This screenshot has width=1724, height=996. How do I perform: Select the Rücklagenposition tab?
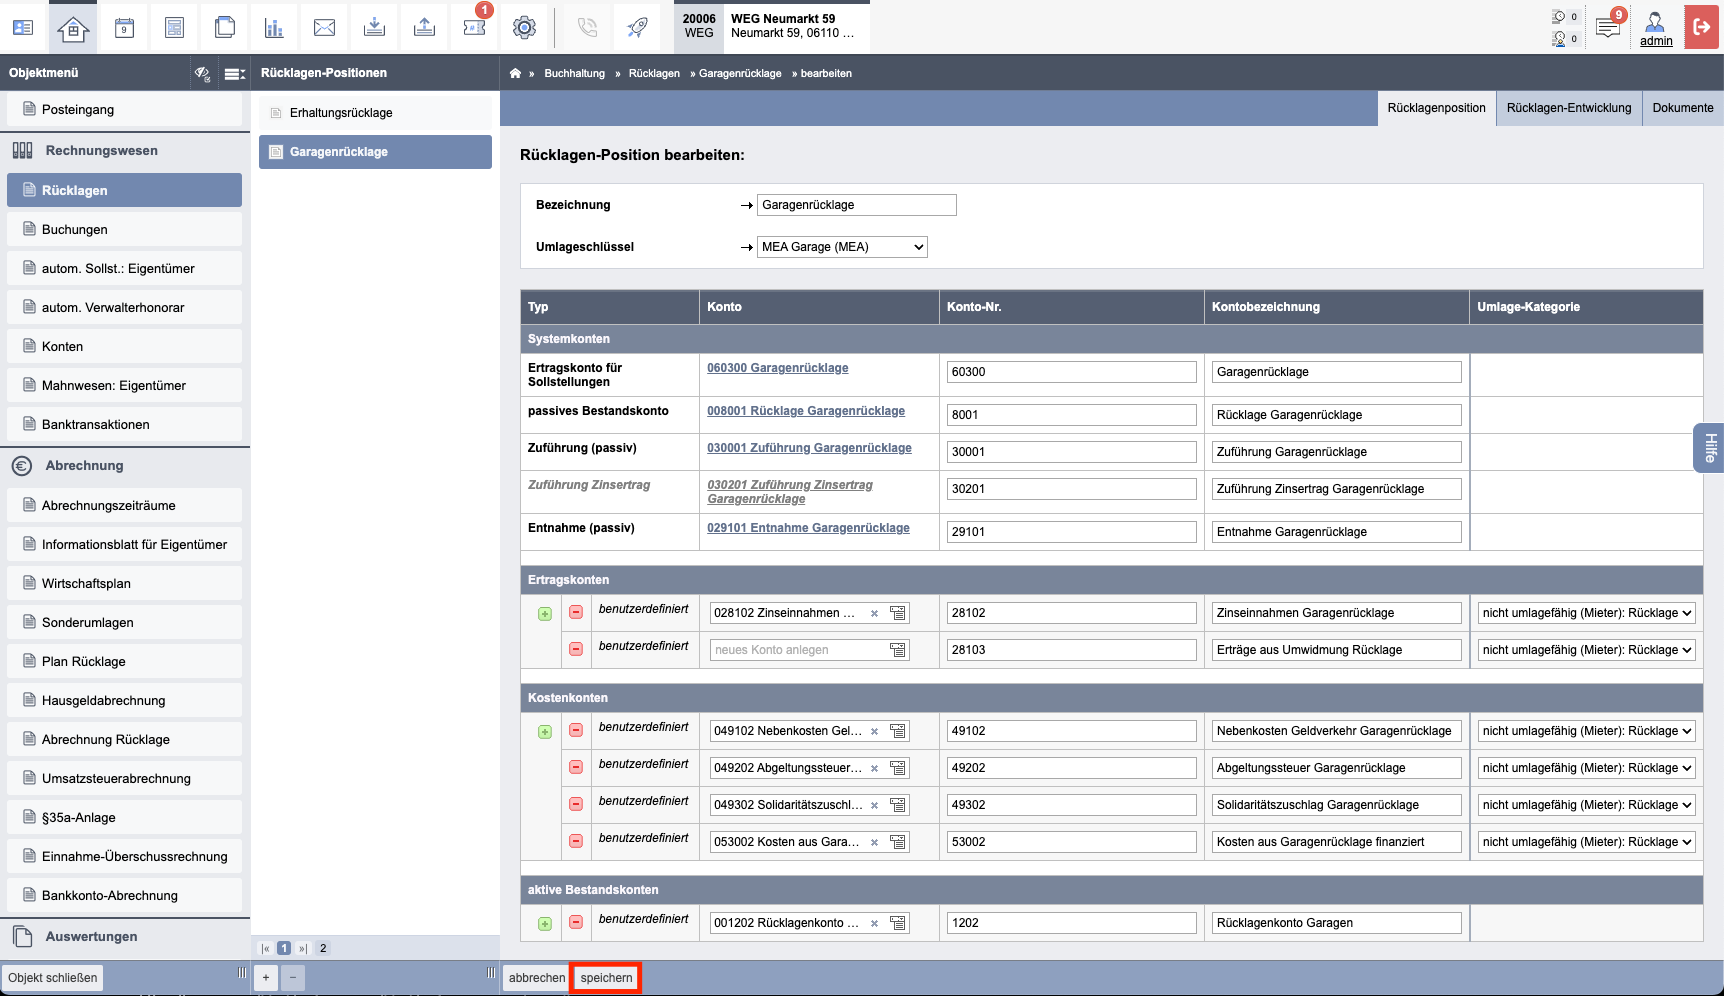pyautogui.click(x=1436, y=108)
